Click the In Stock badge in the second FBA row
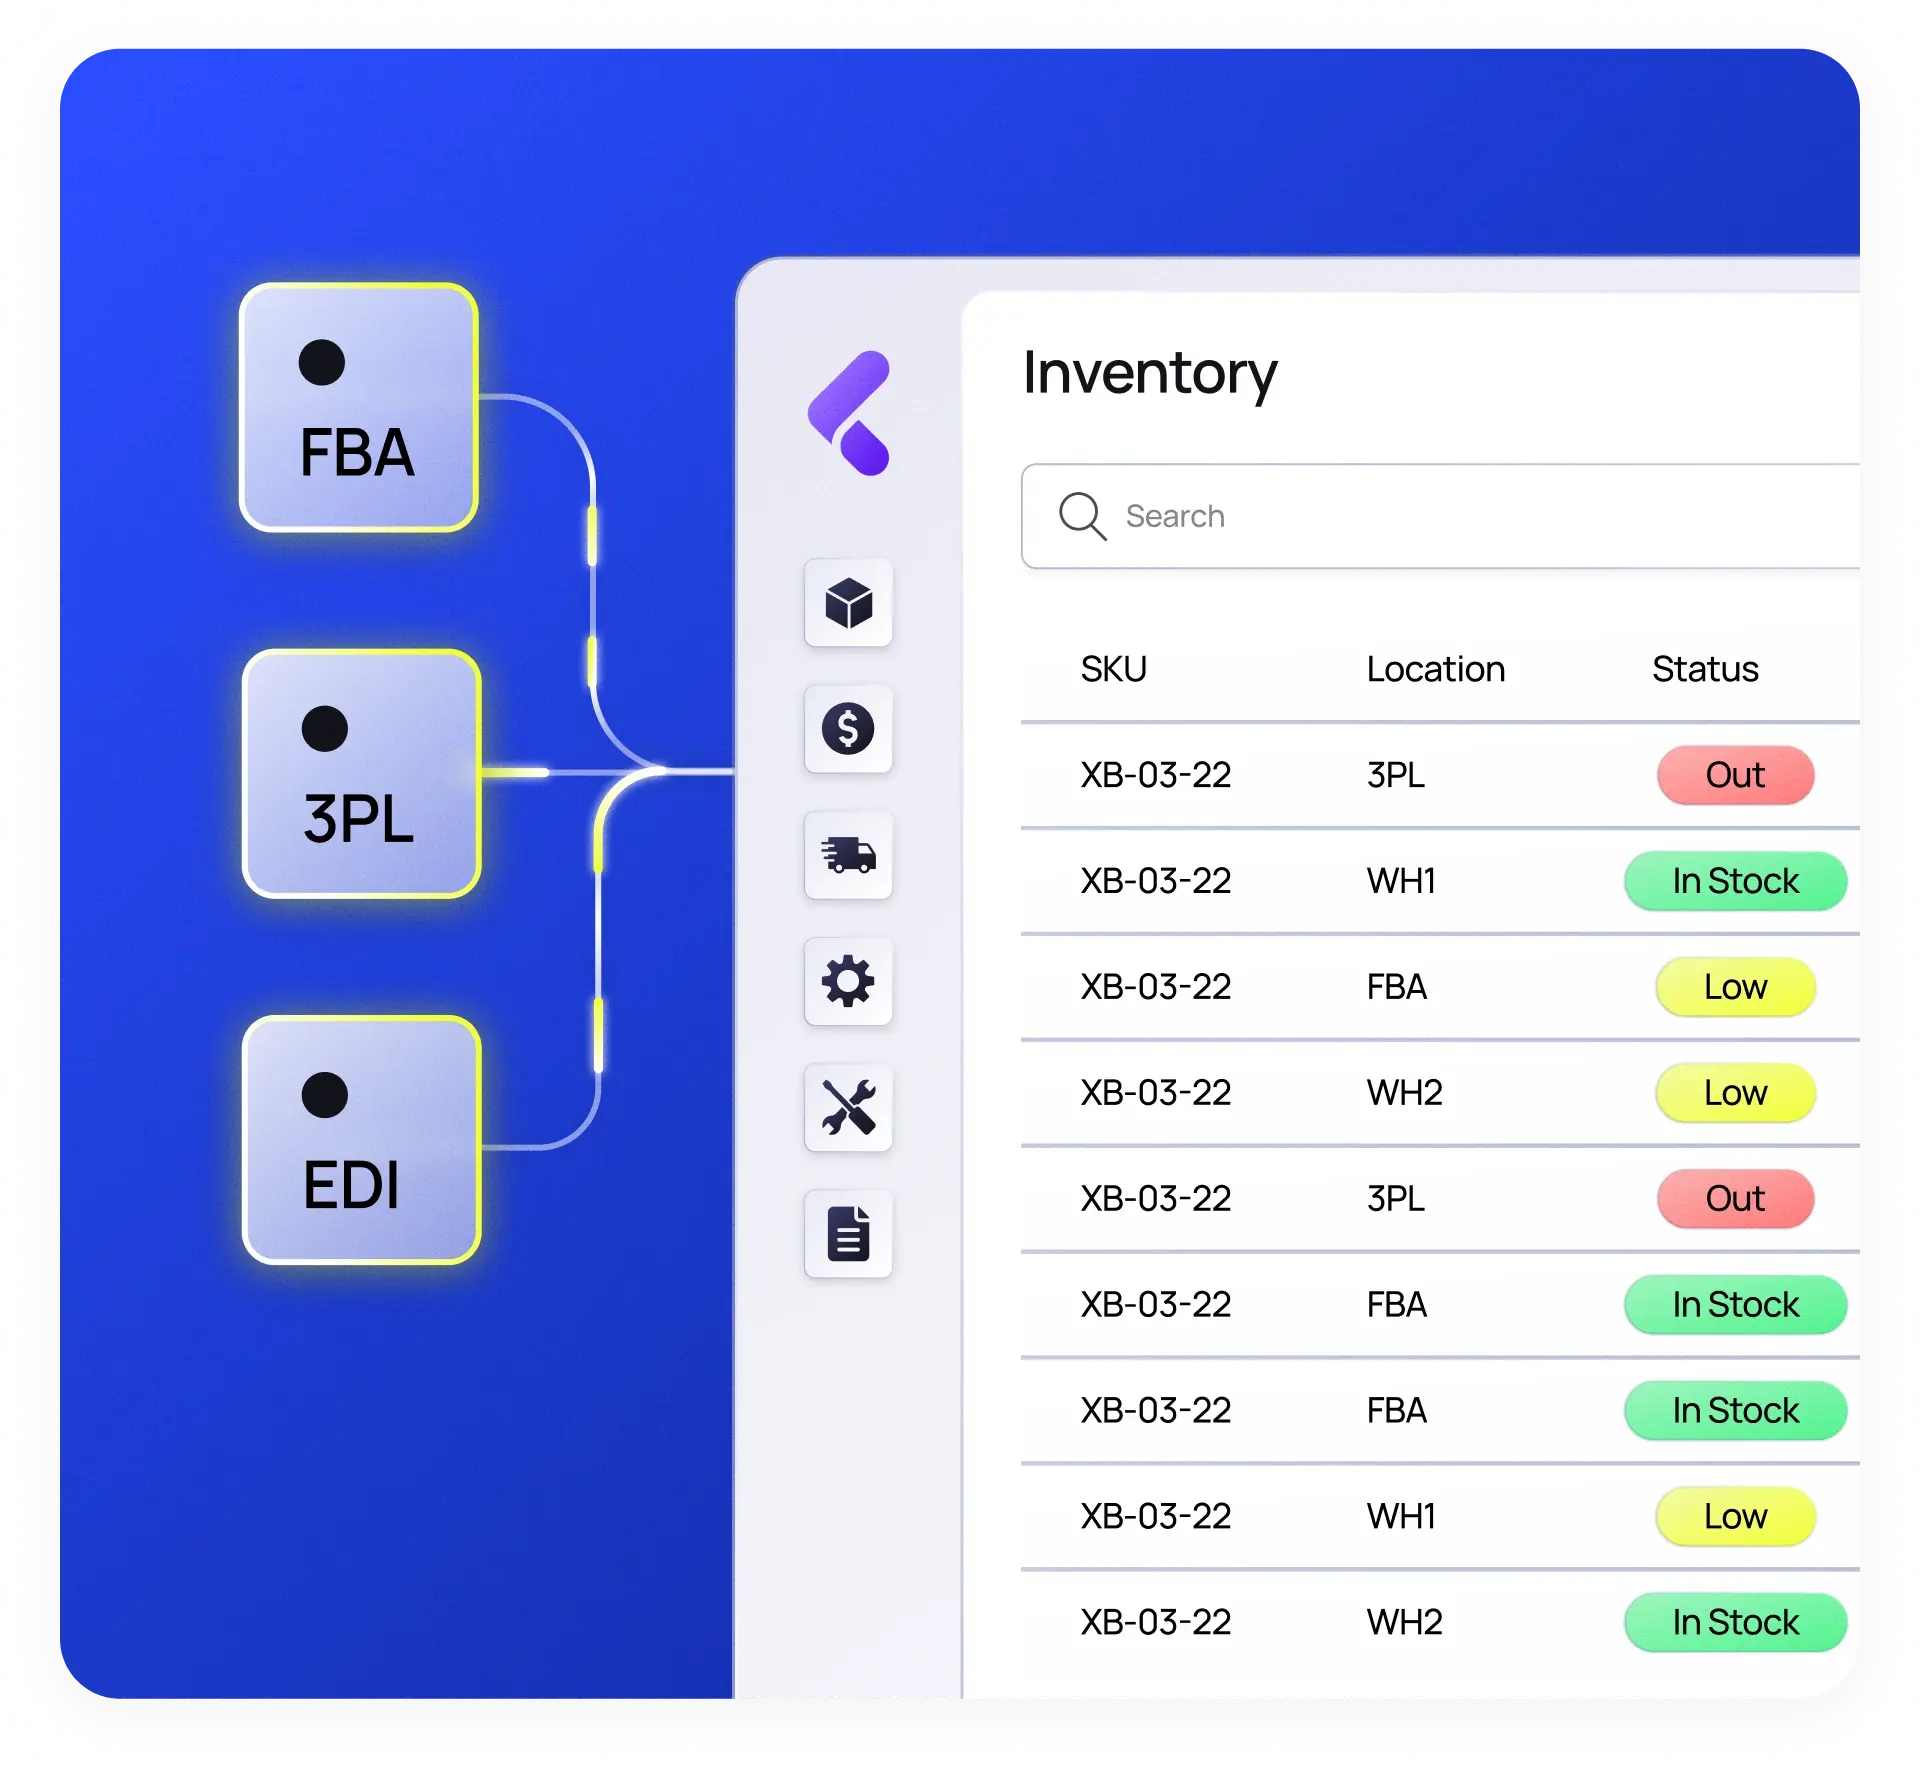 point(1735,1305)
